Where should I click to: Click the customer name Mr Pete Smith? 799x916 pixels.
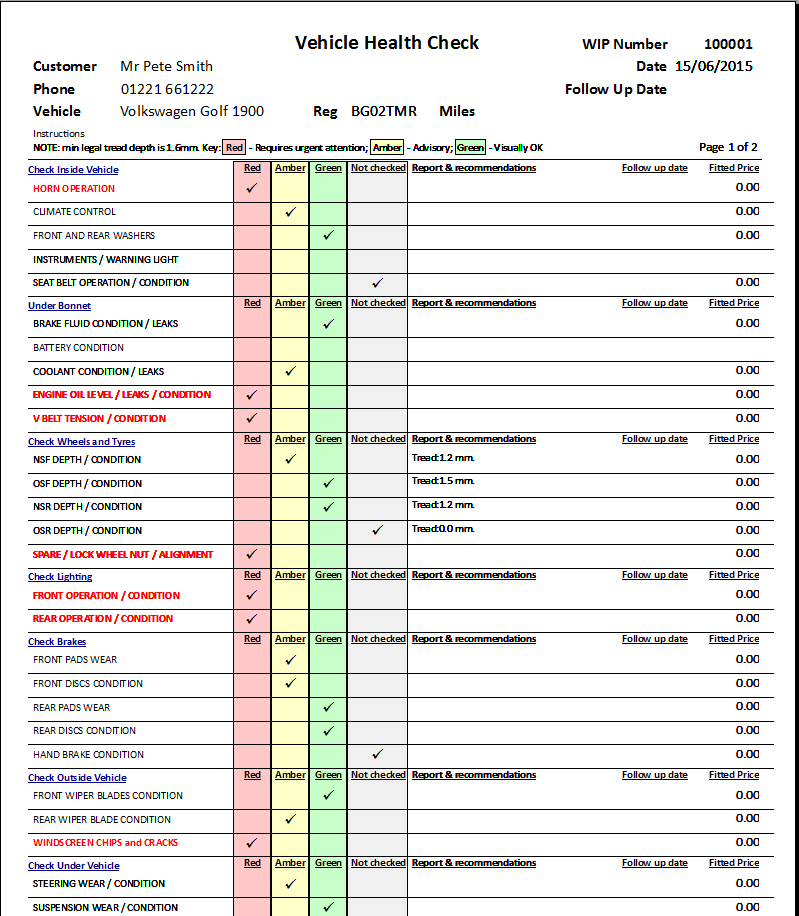[166, 66]
